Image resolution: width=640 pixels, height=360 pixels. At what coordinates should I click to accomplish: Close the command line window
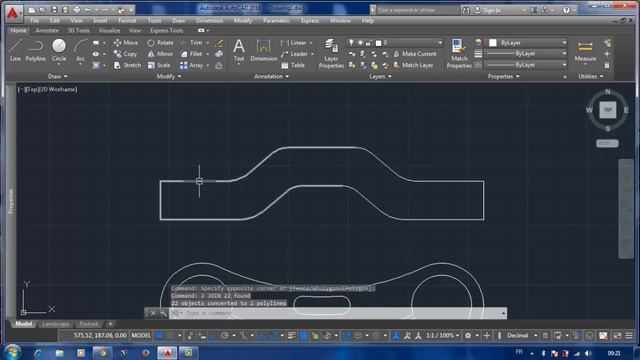(153, 313)
